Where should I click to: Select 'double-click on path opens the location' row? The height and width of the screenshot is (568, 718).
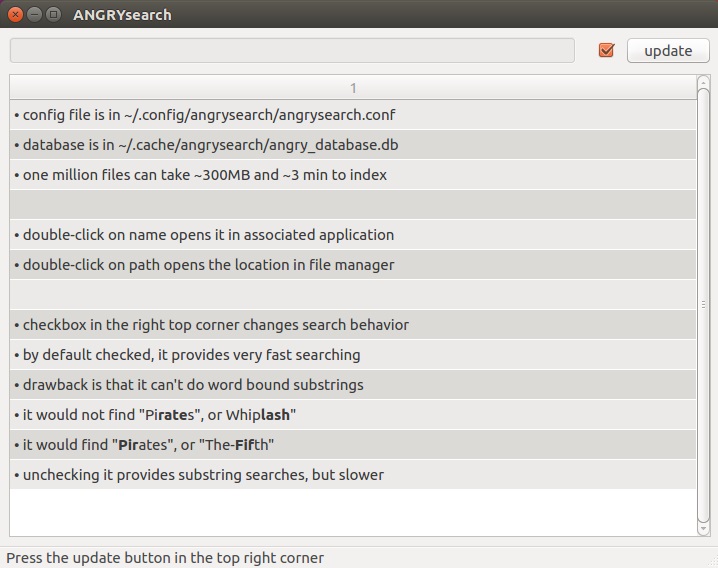pos(353,265)
